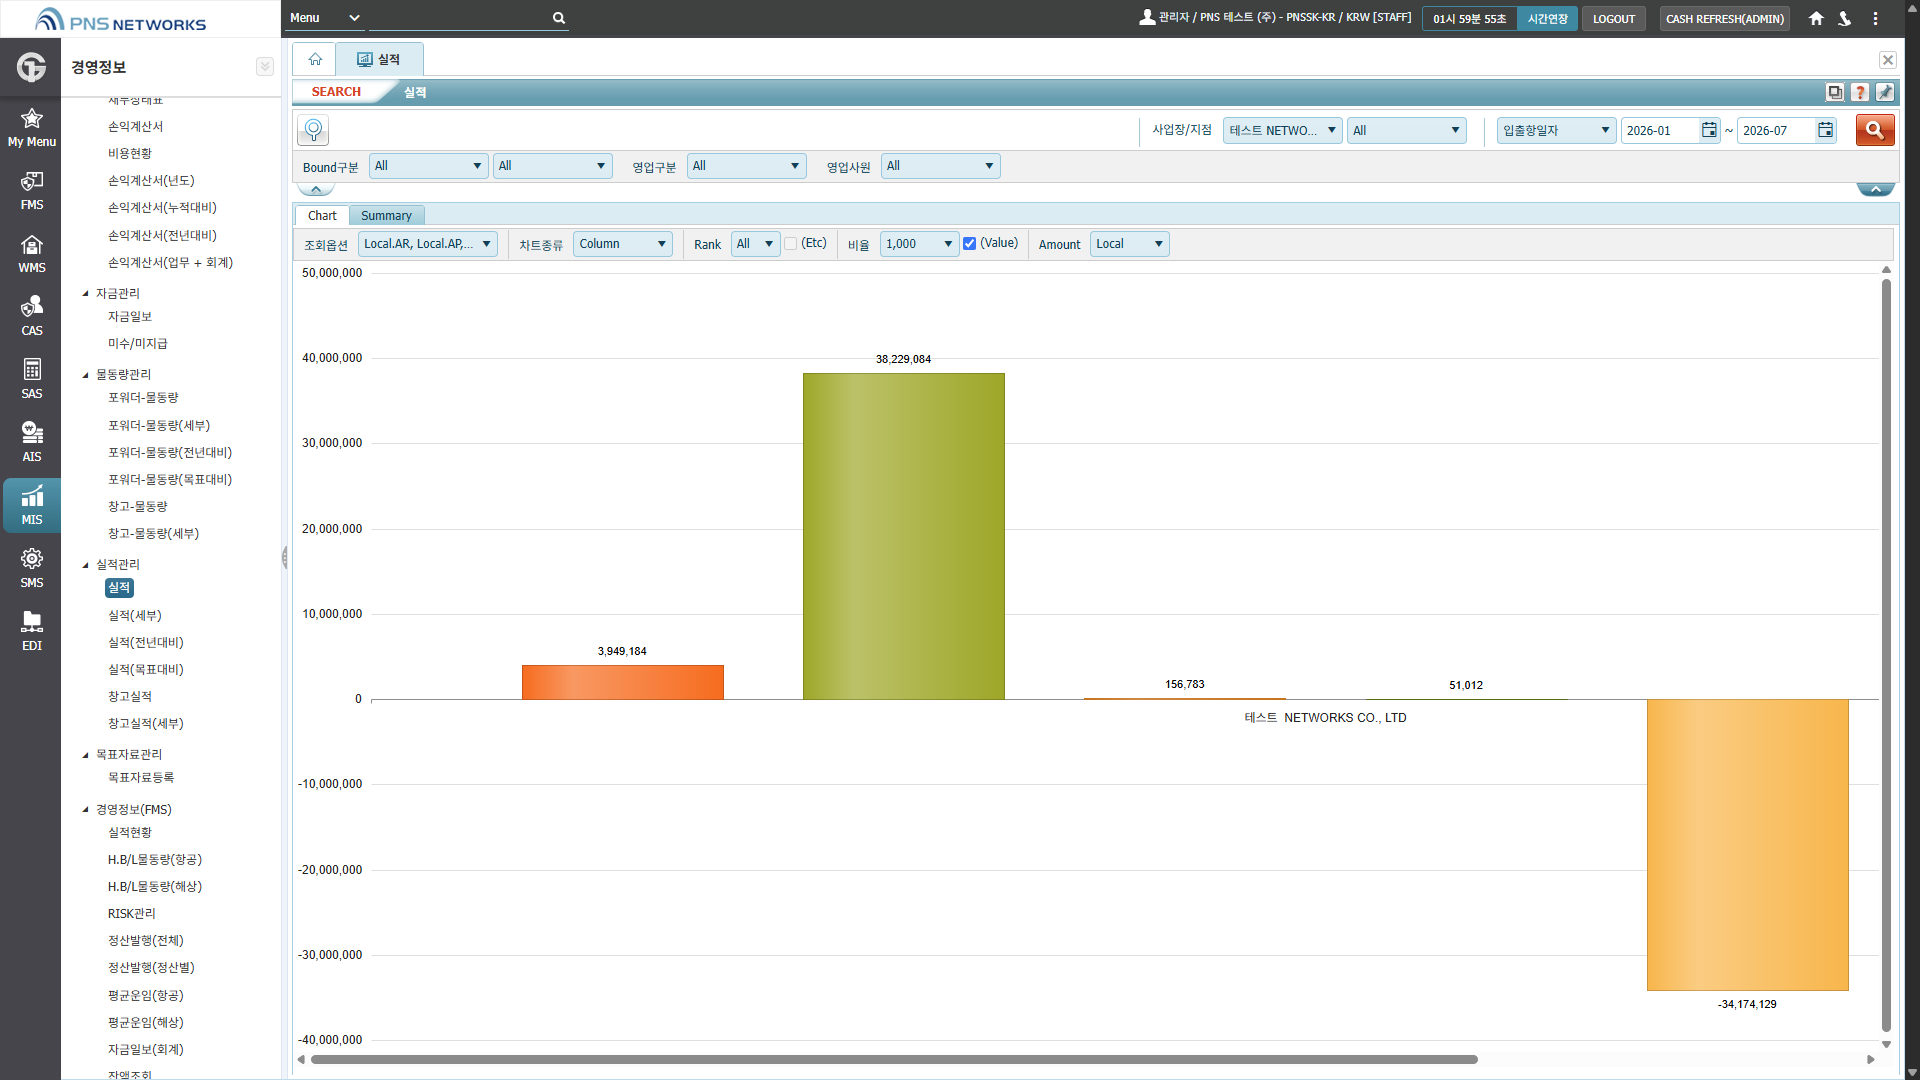Click the orange search magnifier button
Screen dimensions: 1920x1080
[1875, 130]
